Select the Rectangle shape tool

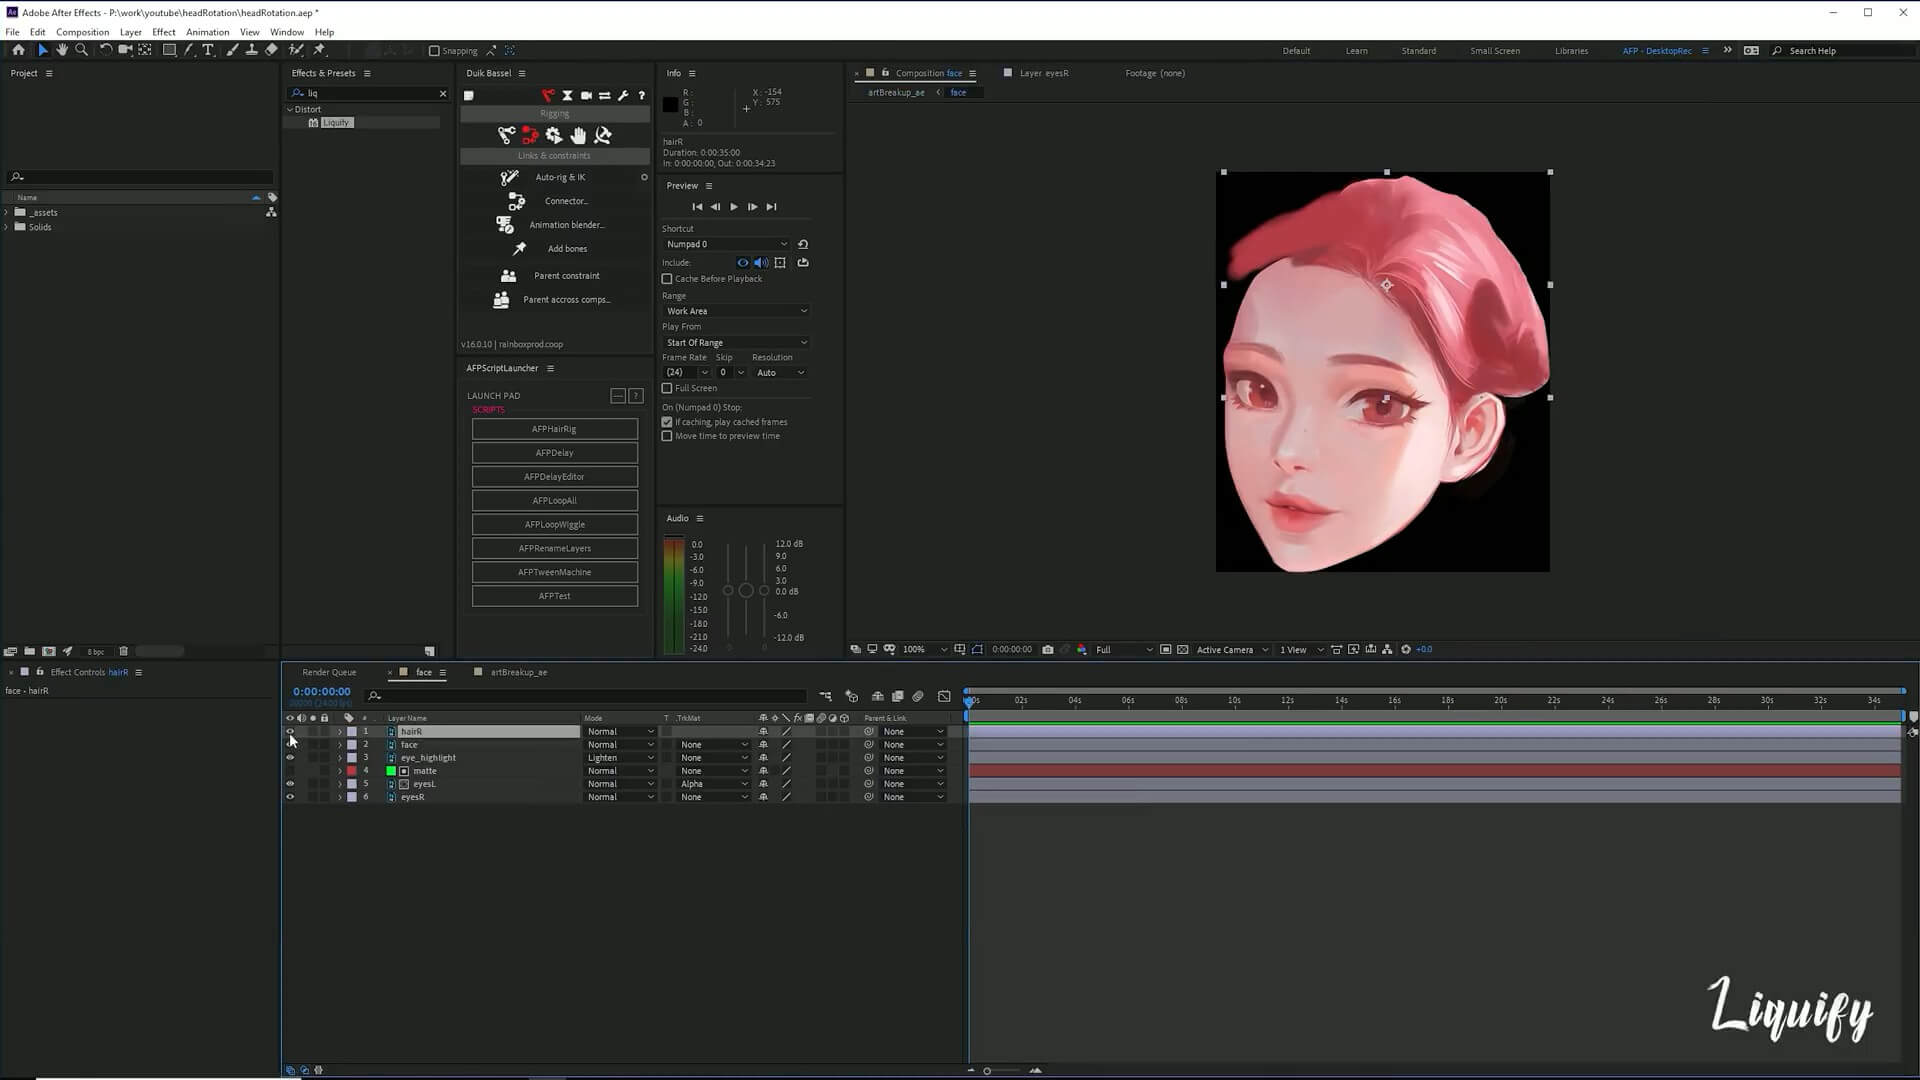tap(169, 50)
